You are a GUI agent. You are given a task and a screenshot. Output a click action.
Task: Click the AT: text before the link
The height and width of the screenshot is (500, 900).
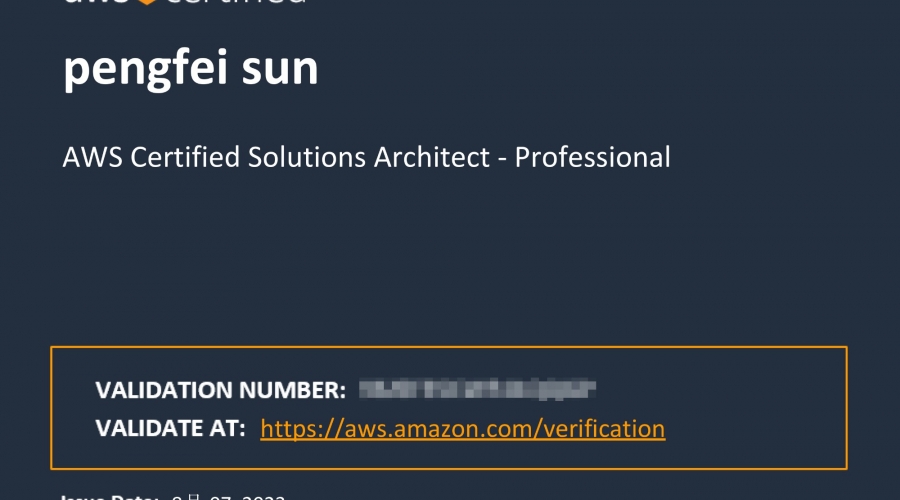click(x=227, y=429)
